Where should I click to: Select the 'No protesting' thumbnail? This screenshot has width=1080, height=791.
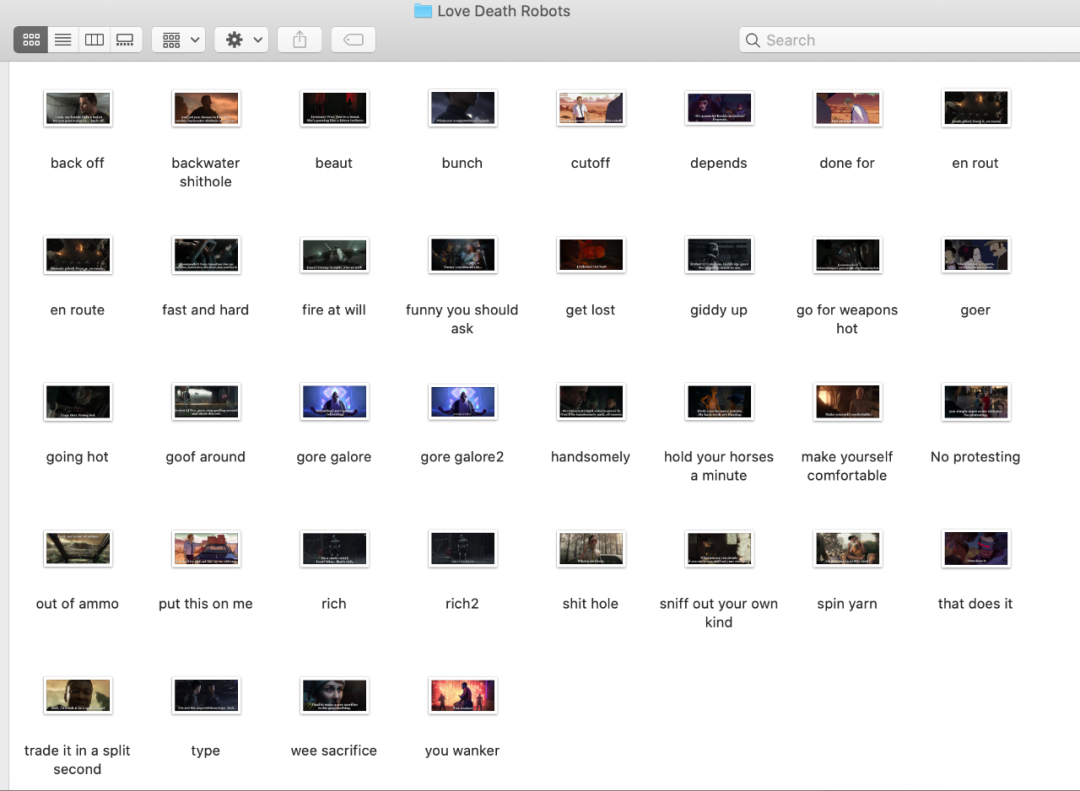click(975, 402)
